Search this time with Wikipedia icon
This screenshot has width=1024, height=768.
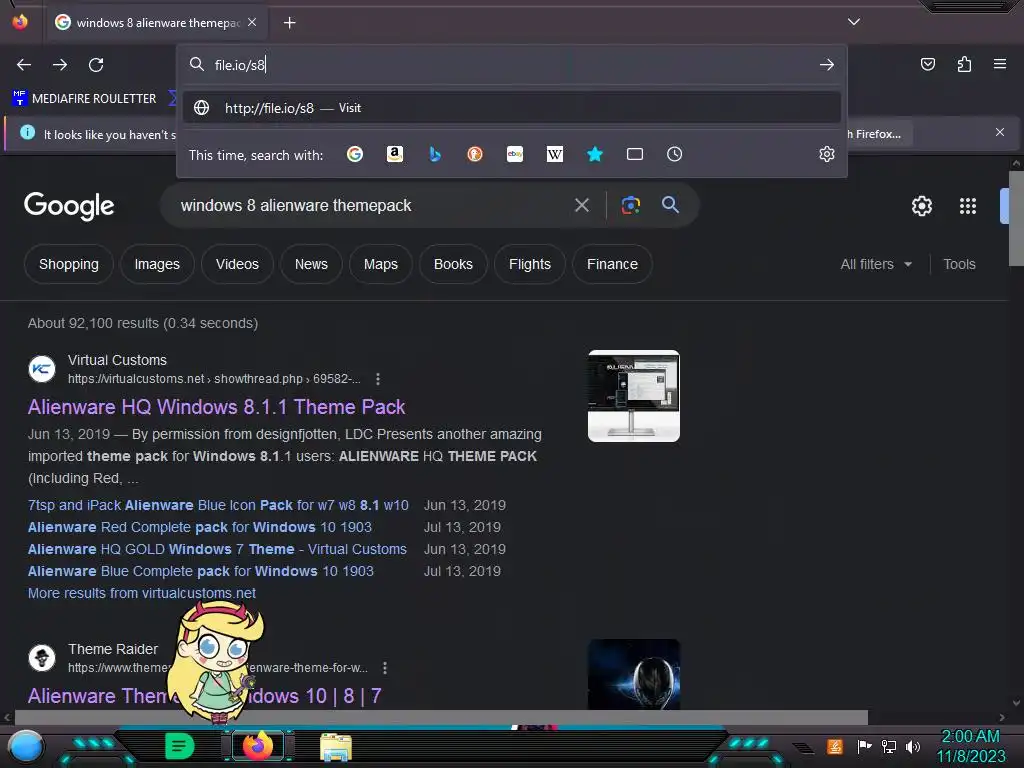point(554,154)
